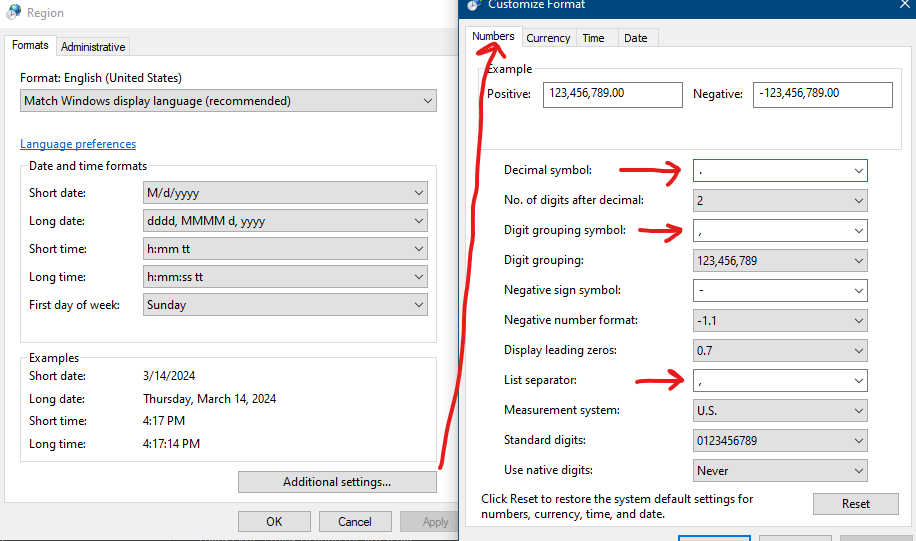Viewport: 916px width, 541px height.
Task: Click the long date example Thursday, March 14, 2024
Action: click(x=209, y=399)
